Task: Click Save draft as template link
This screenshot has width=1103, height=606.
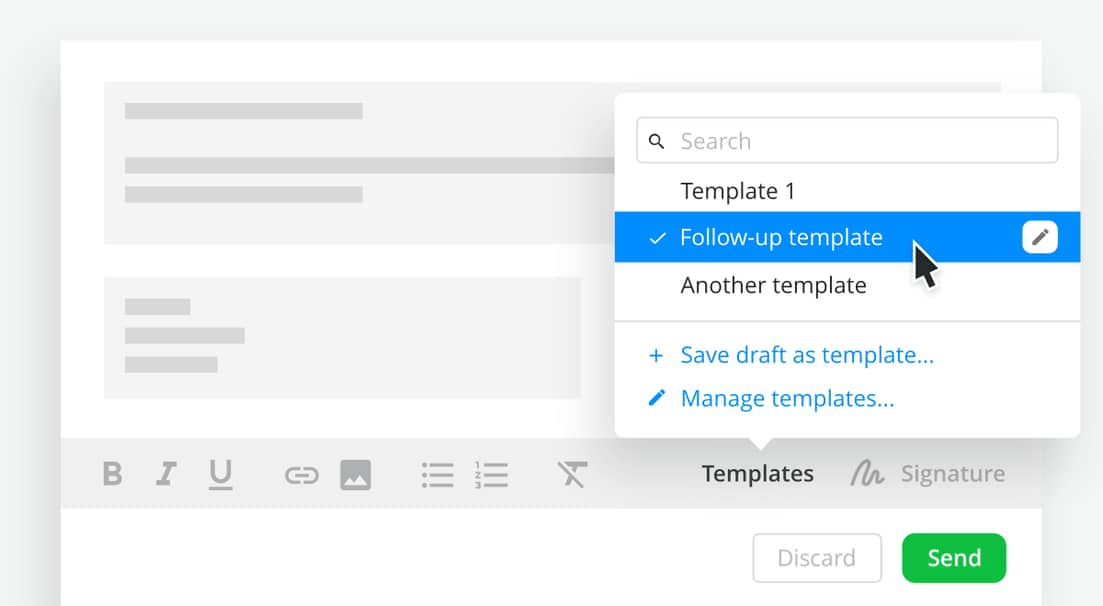Action: coord(806,355)
